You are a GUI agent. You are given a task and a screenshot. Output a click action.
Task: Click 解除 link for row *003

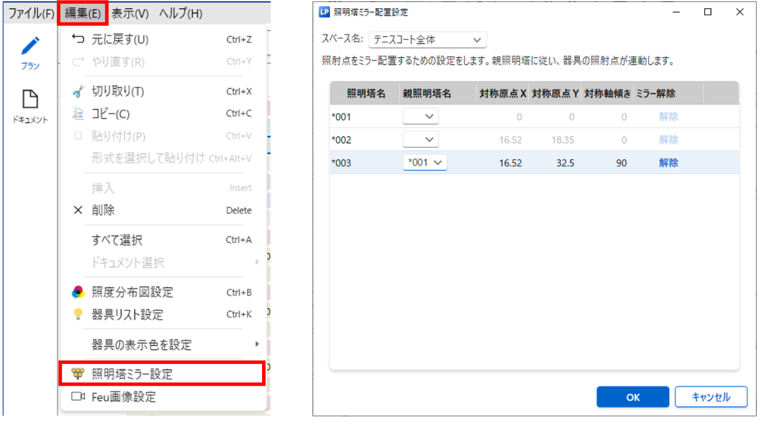(x=668, y=162)
